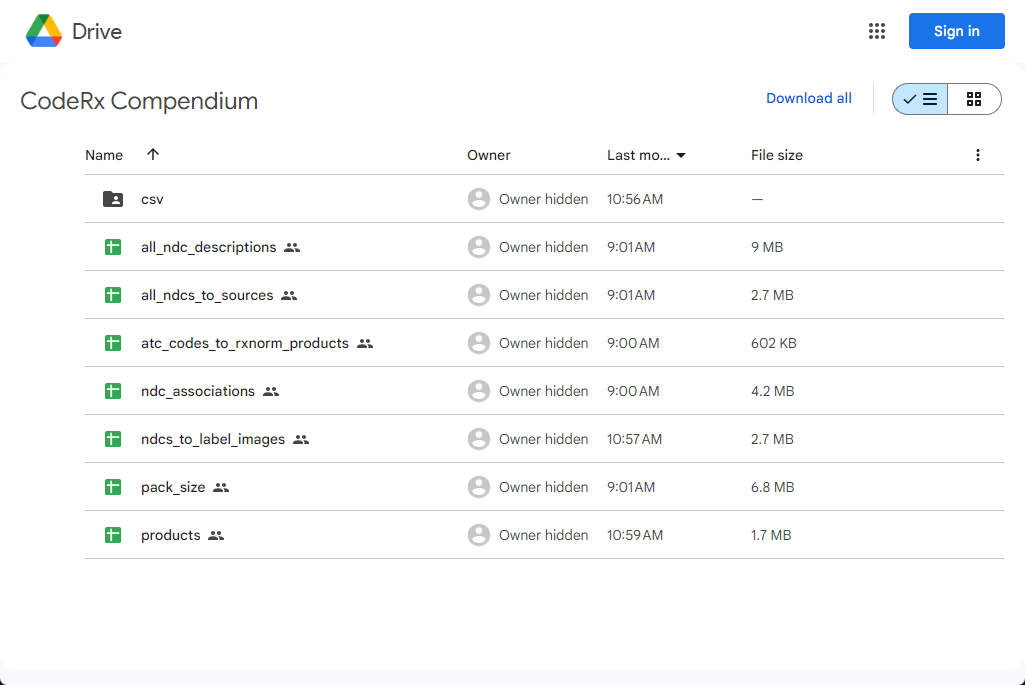The width and height of the screenshot is (1025, 685).
Task: Open the atc_codes_to_rxnorm_products file
Action: [x=245, y=342]
